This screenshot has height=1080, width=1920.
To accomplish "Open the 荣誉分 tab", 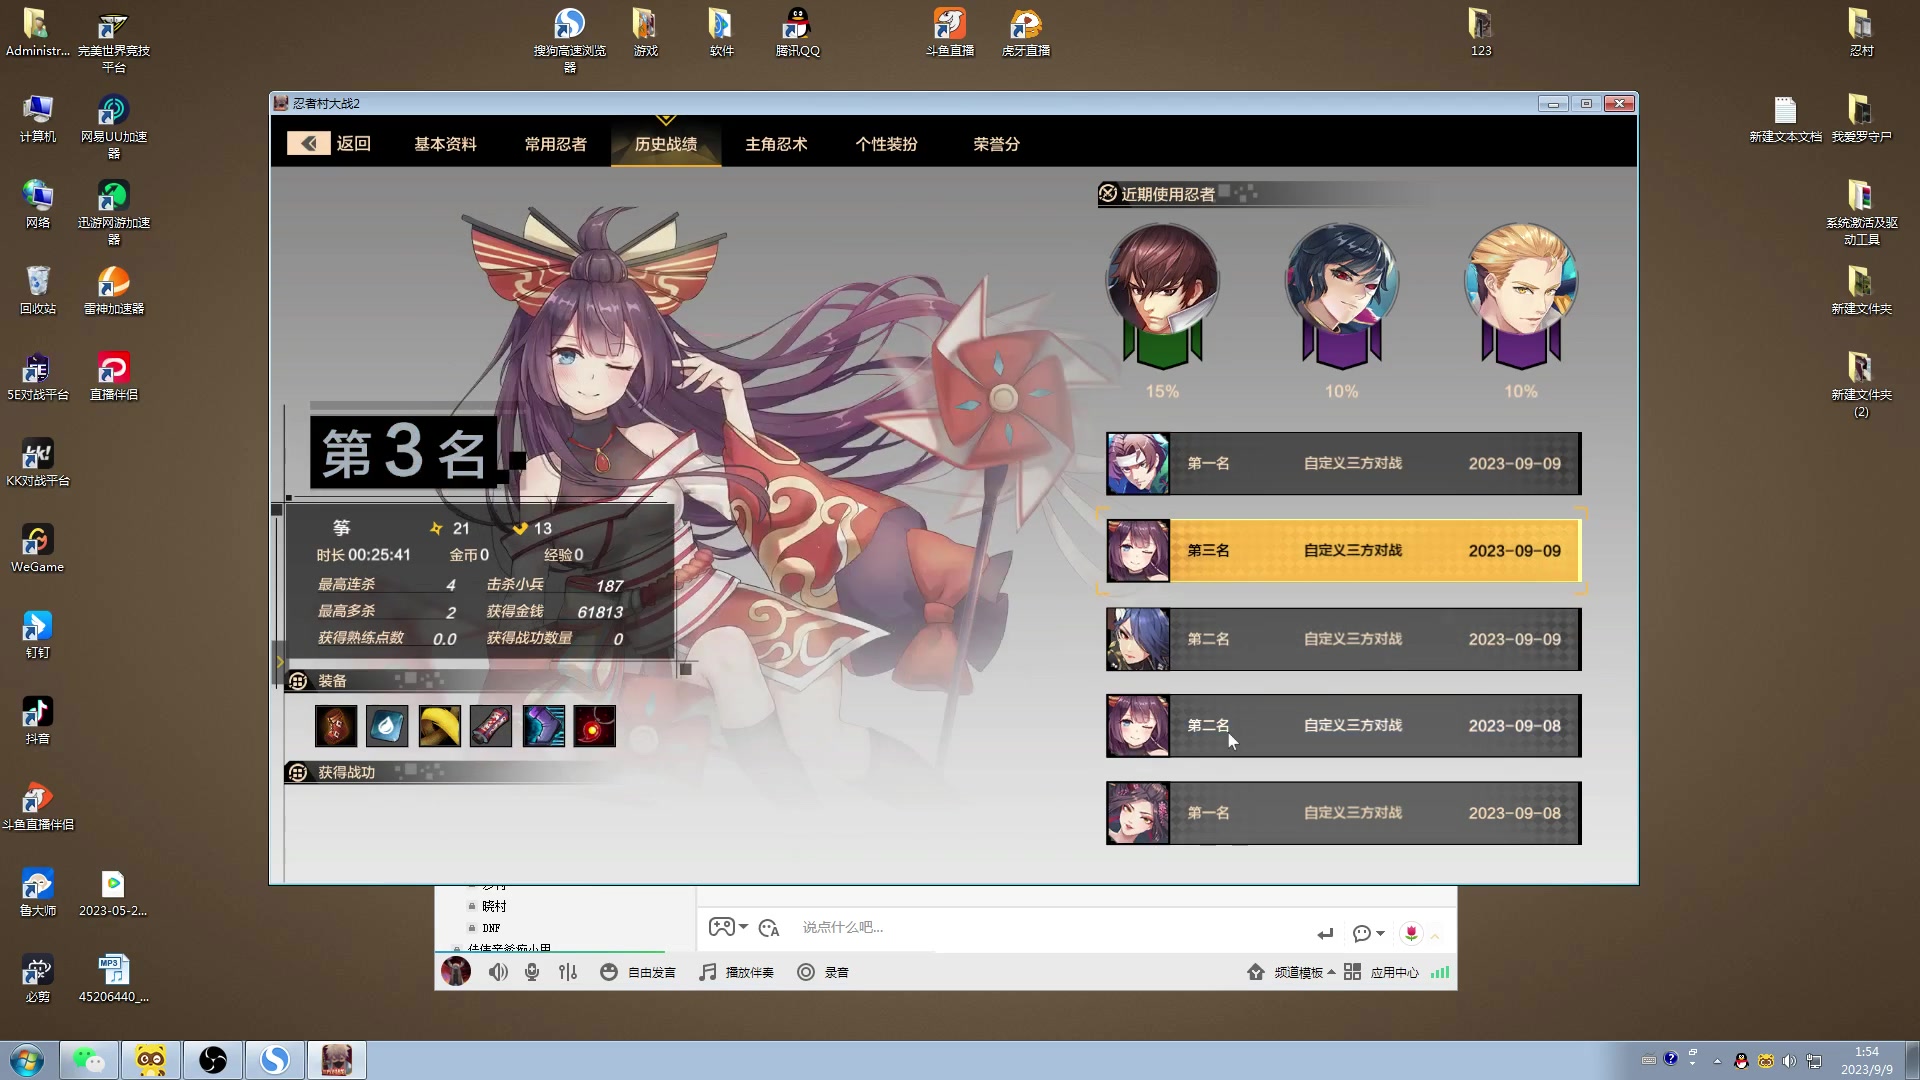I will (x=996, y=144).
